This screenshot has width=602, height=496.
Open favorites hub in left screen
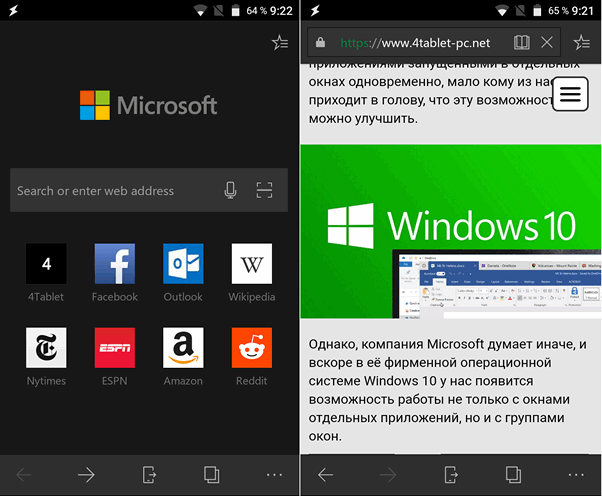[280, 43]
